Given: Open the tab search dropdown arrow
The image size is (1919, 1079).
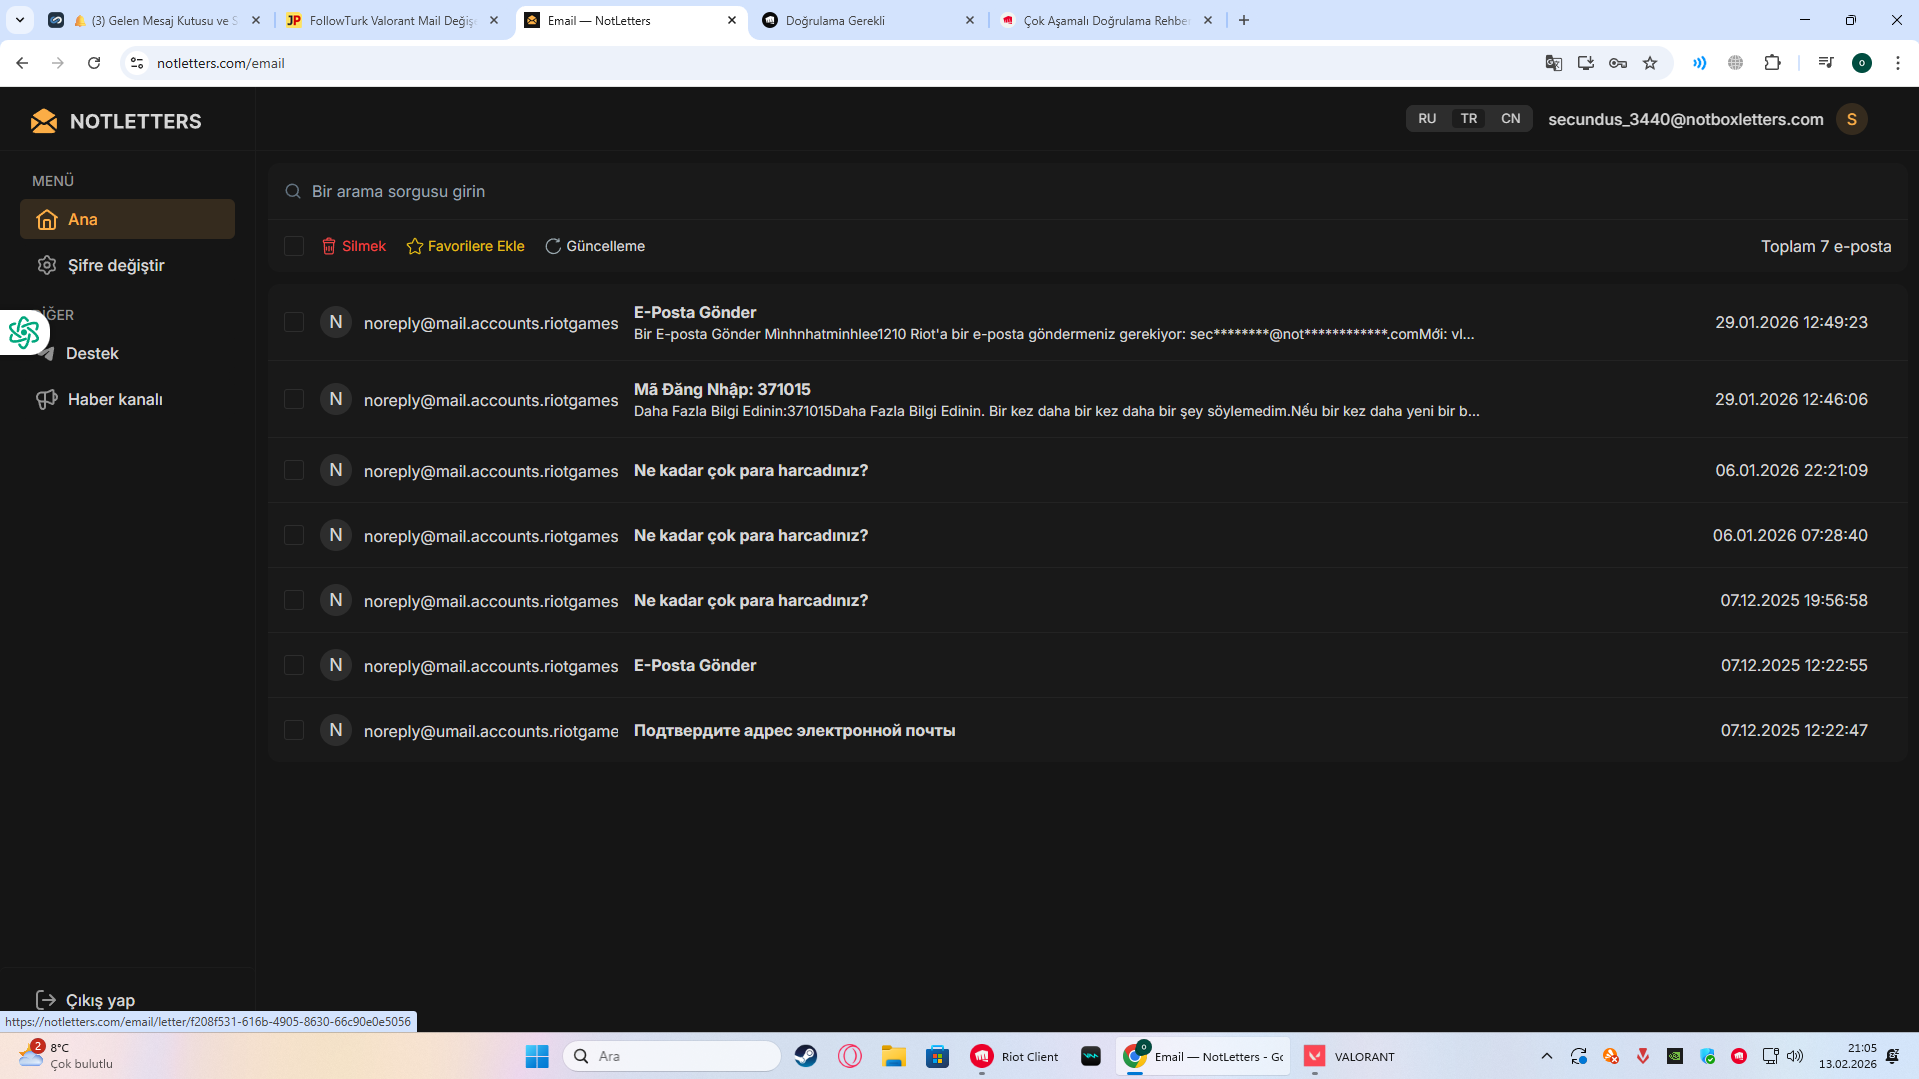Looking at the screenshot, I should (20, 20).
